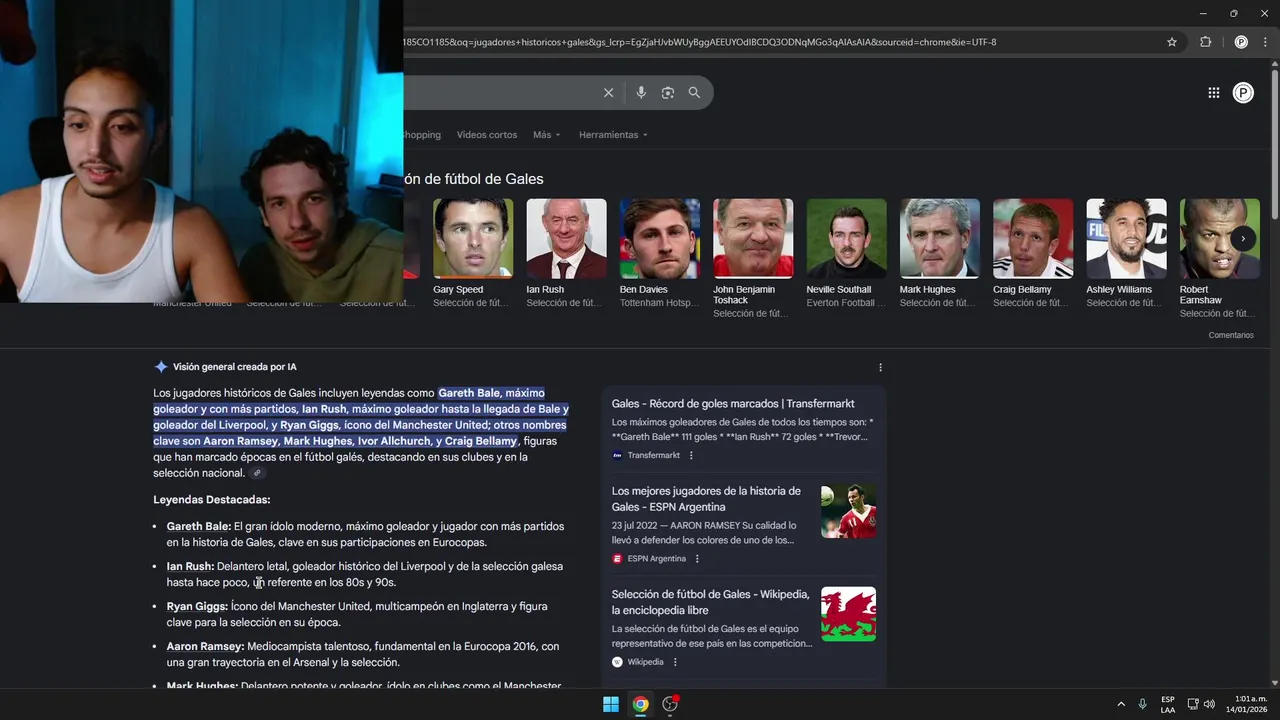Open the Robert Earnshaw player card

(x=1219, y=258)
